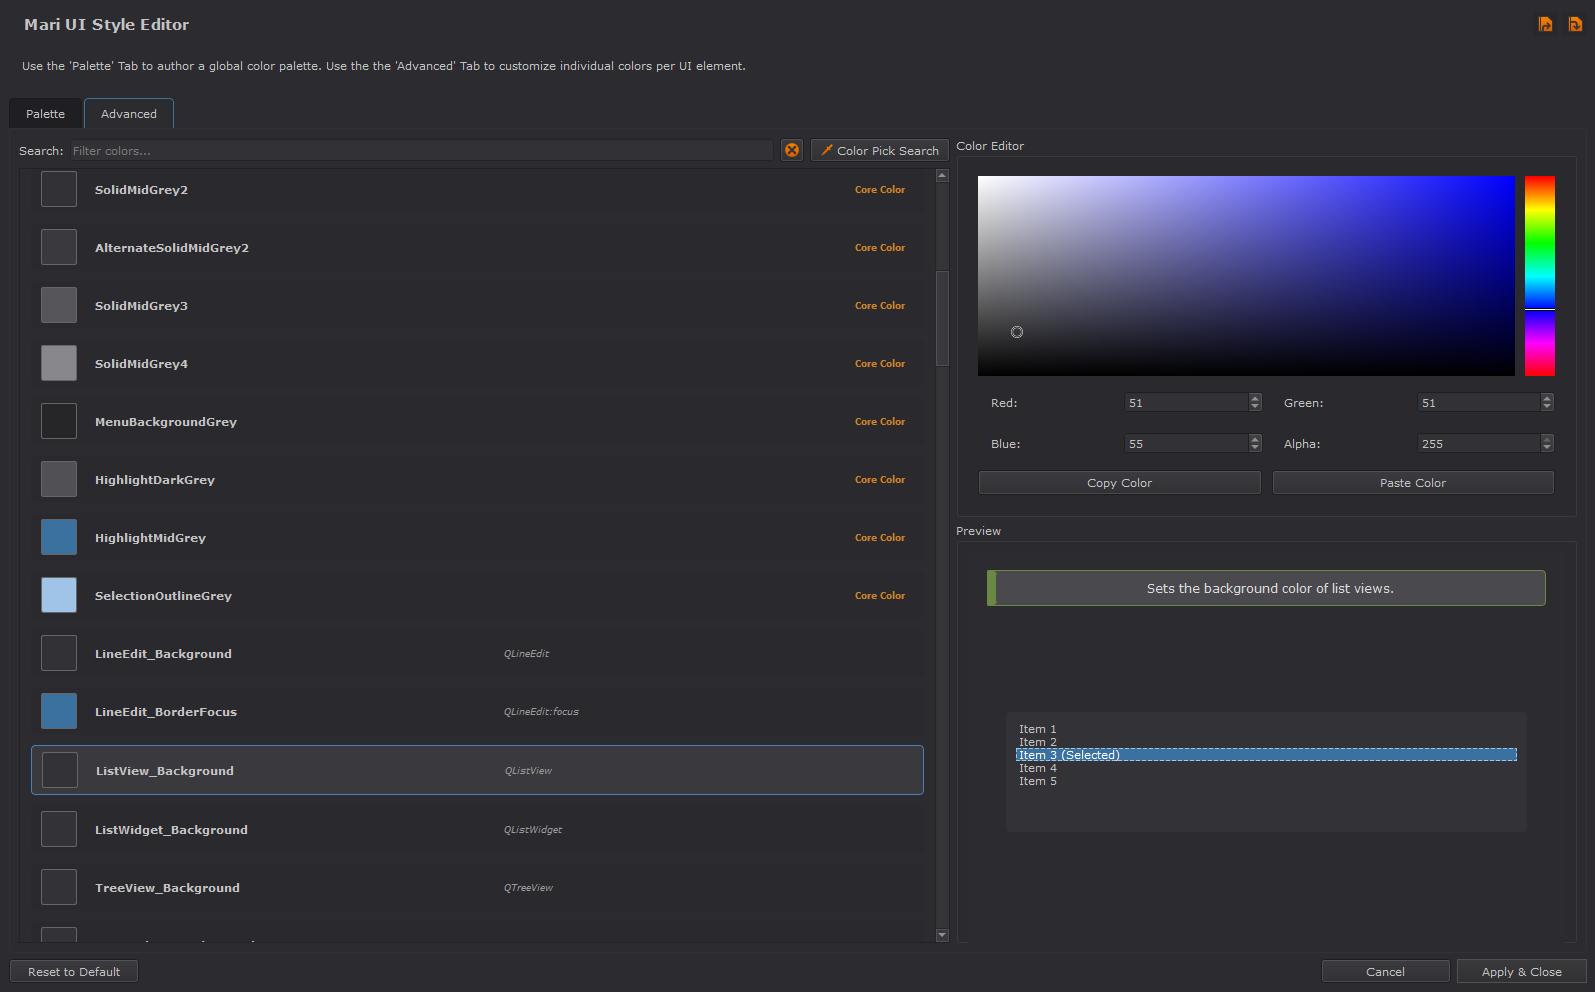
Task: Select the TreeView_Background list entry
Action: [x=167, y=888]
